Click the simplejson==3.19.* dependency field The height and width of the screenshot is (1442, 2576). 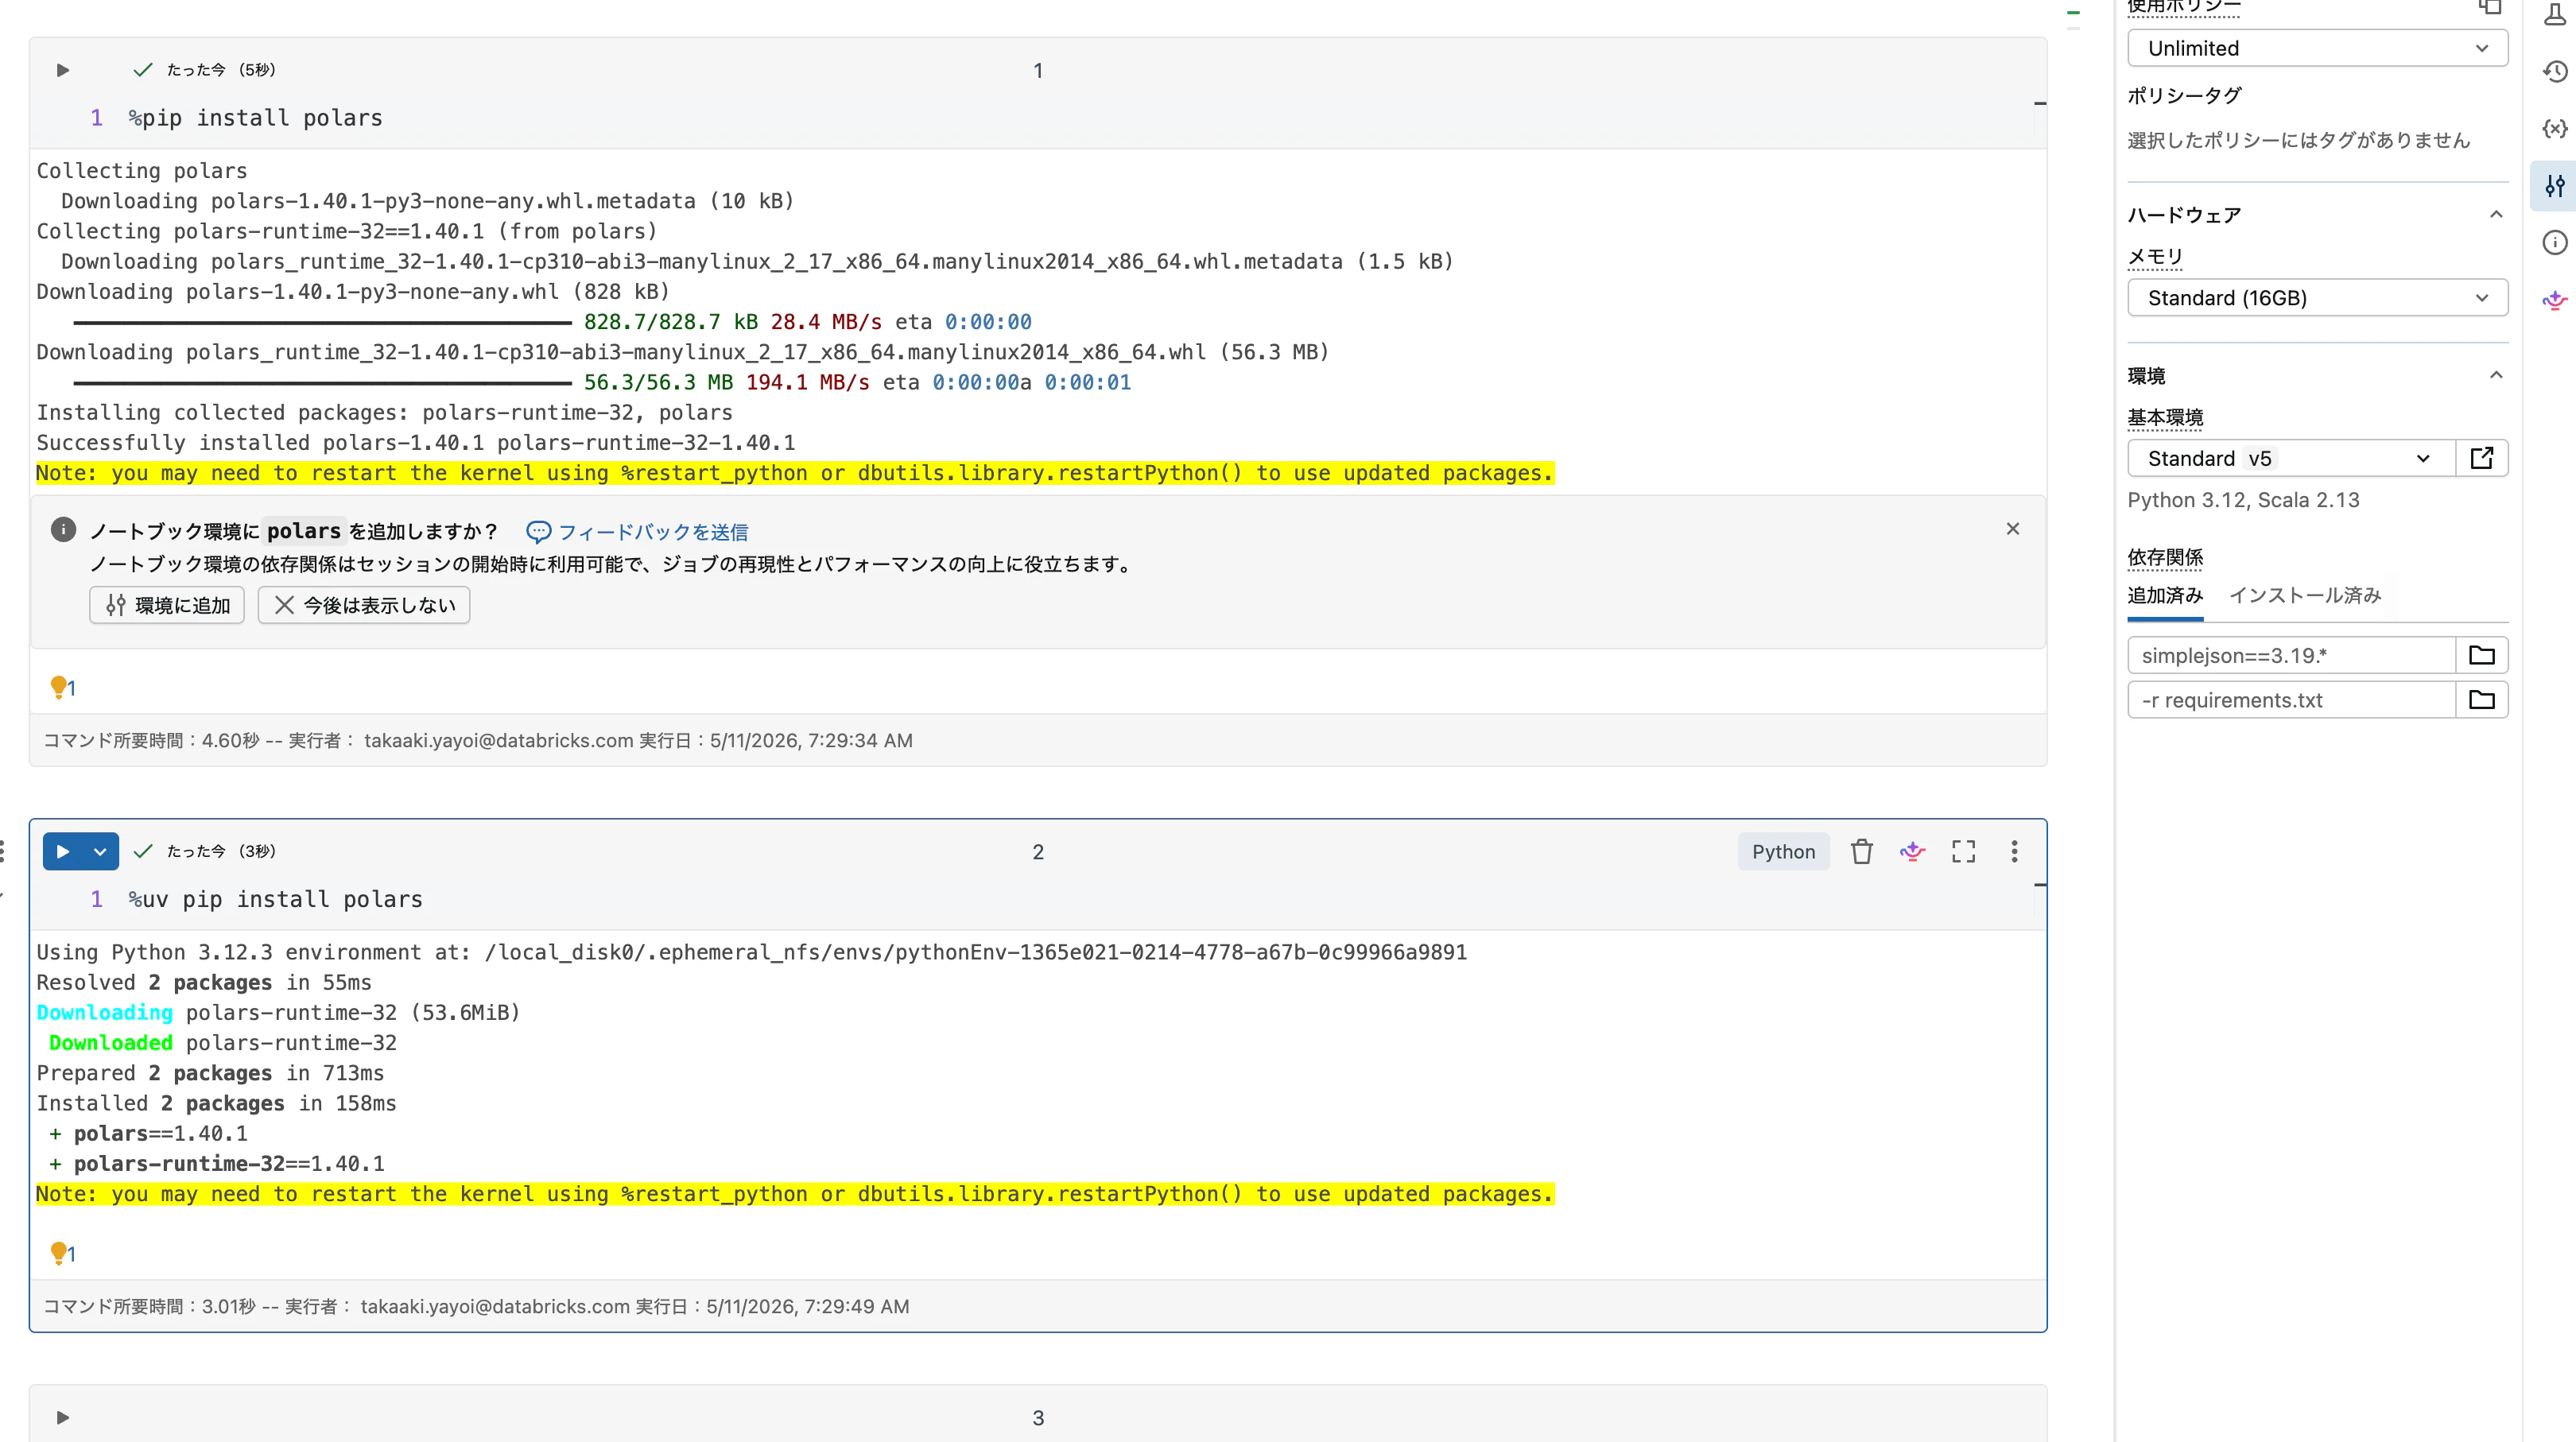[x=2291, y=656]
